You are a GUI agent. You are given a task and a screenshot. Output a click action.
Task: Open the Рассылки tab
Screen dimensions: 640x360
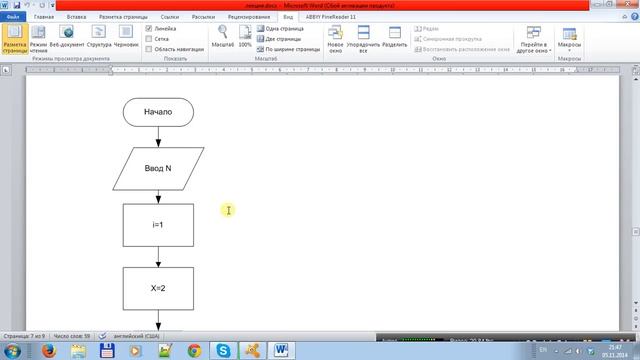point(203,17)
